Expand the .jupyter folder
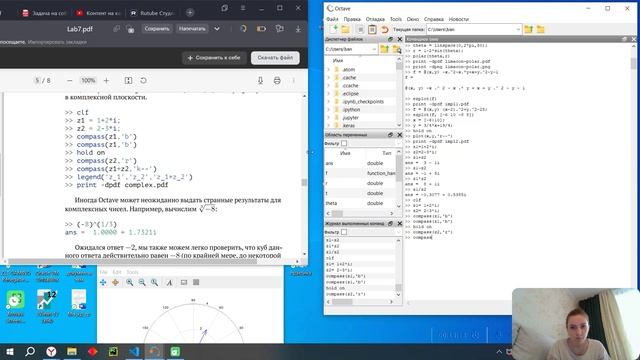 point(328,118)
